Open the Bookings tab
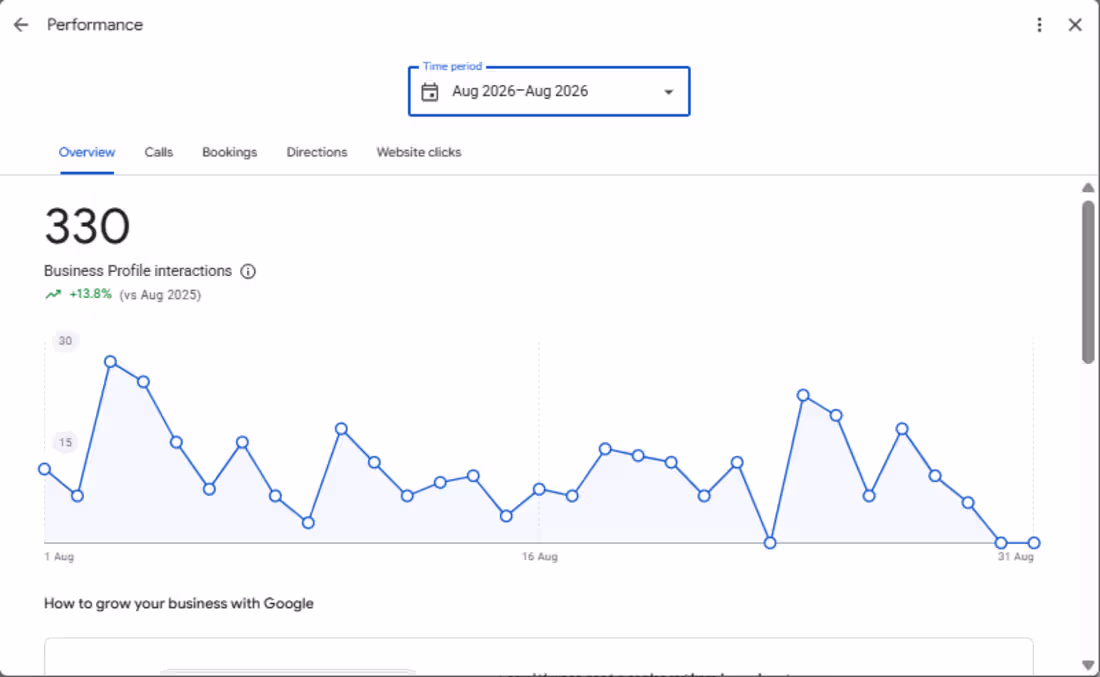Viewport: 1100px width, 677px height. pyautogui.click(x=229, y=152)
